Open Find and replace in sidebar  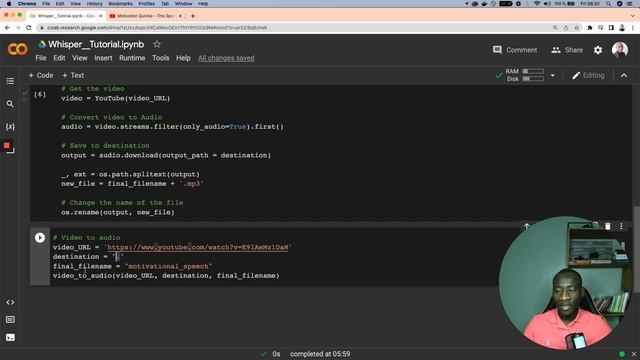[x=10, y=104]
